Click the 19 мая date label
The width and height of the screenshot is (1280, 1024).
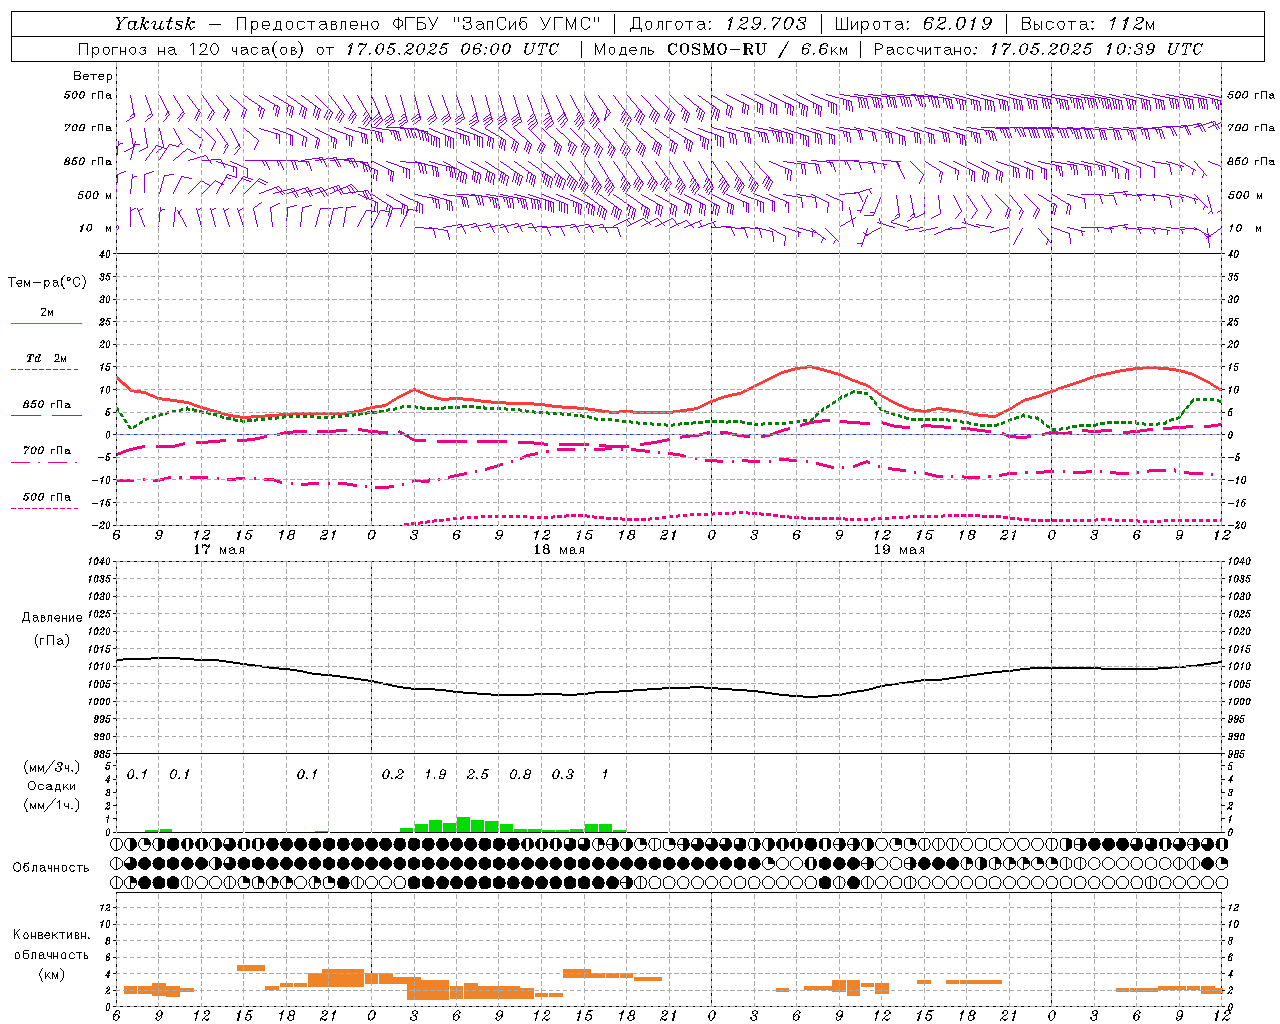[899, 550]
